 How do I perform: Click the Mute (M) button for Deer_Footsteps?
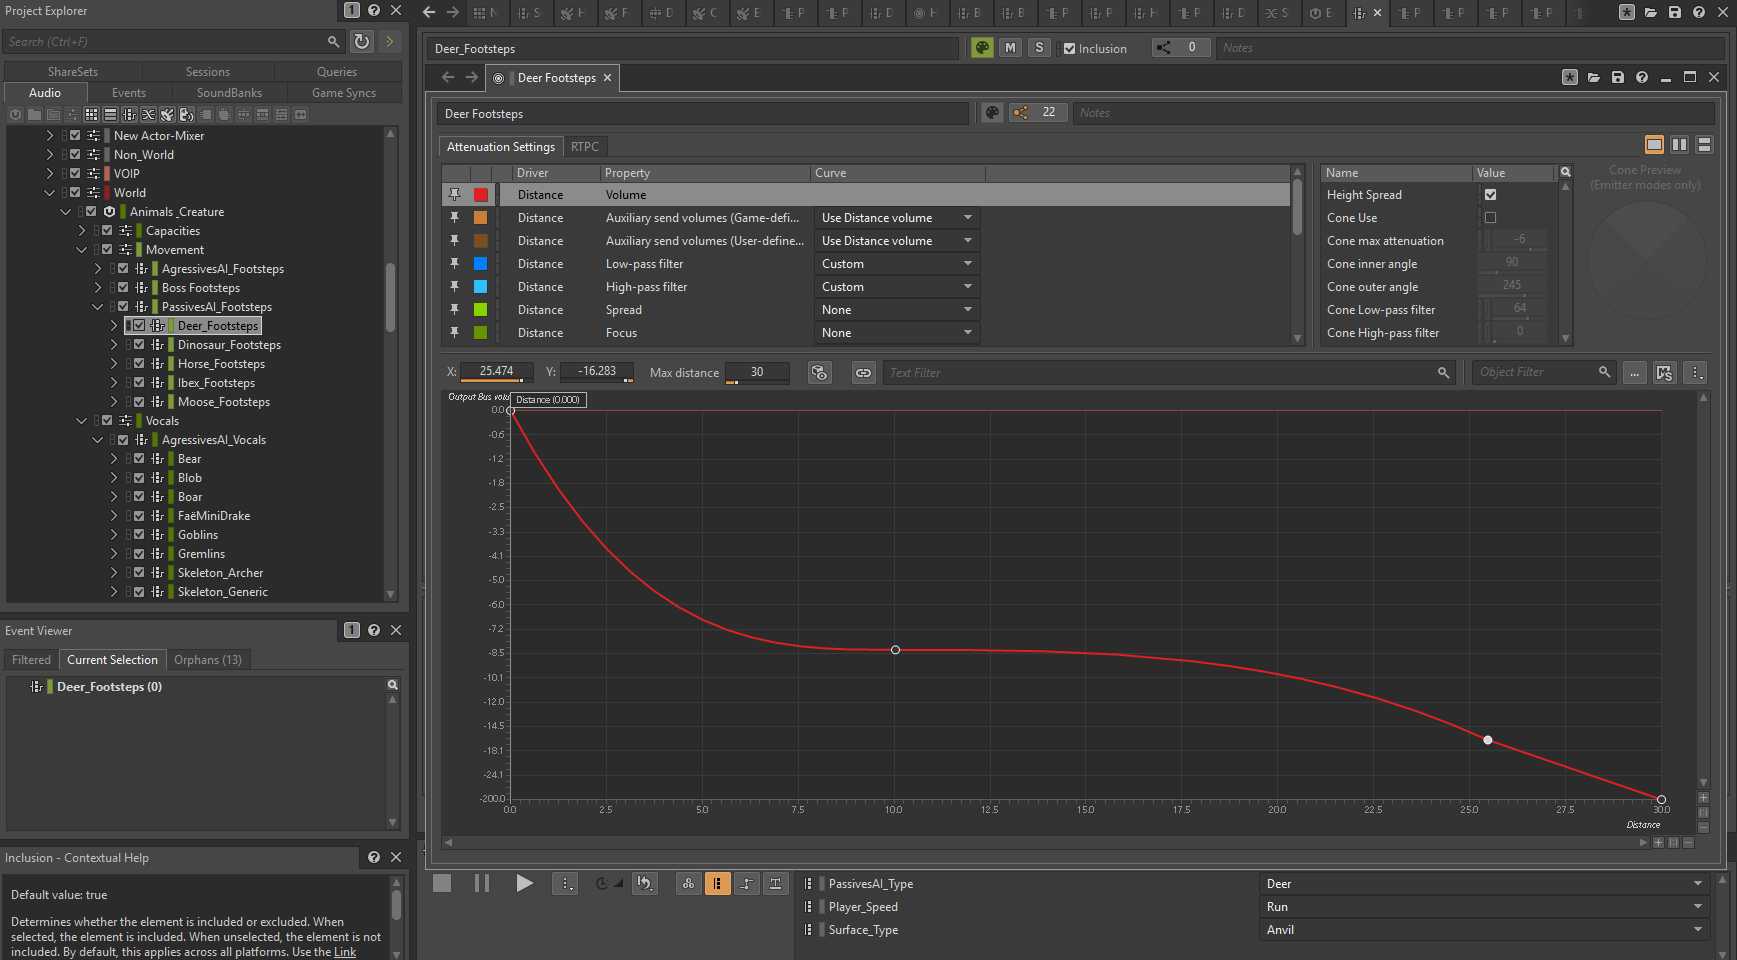click(1011, 48)
